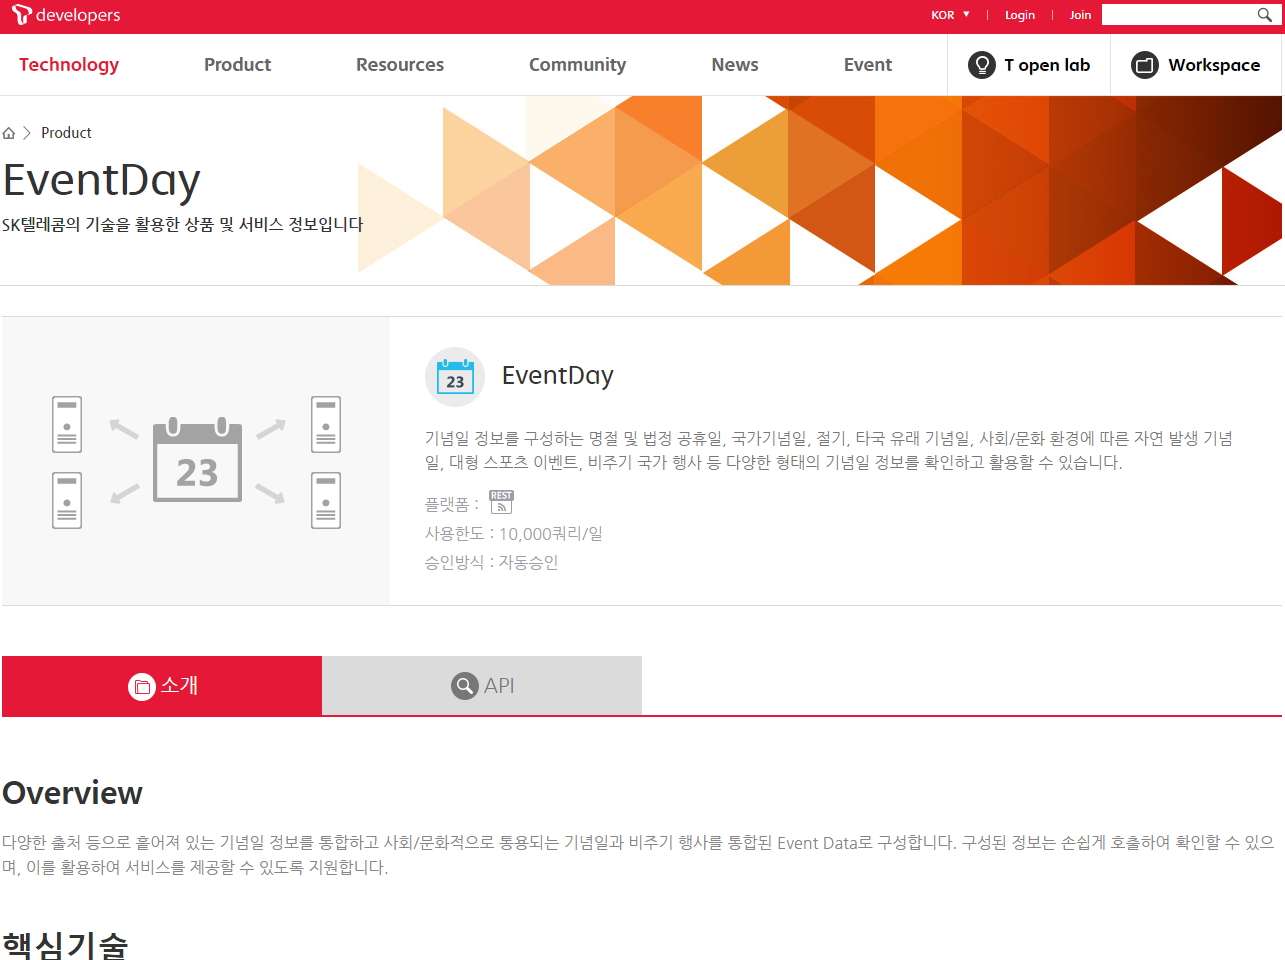This screenshot has height=960, width=1285.
Task: Click the T open lab lightbulb icon
Action: click(982, 65)
